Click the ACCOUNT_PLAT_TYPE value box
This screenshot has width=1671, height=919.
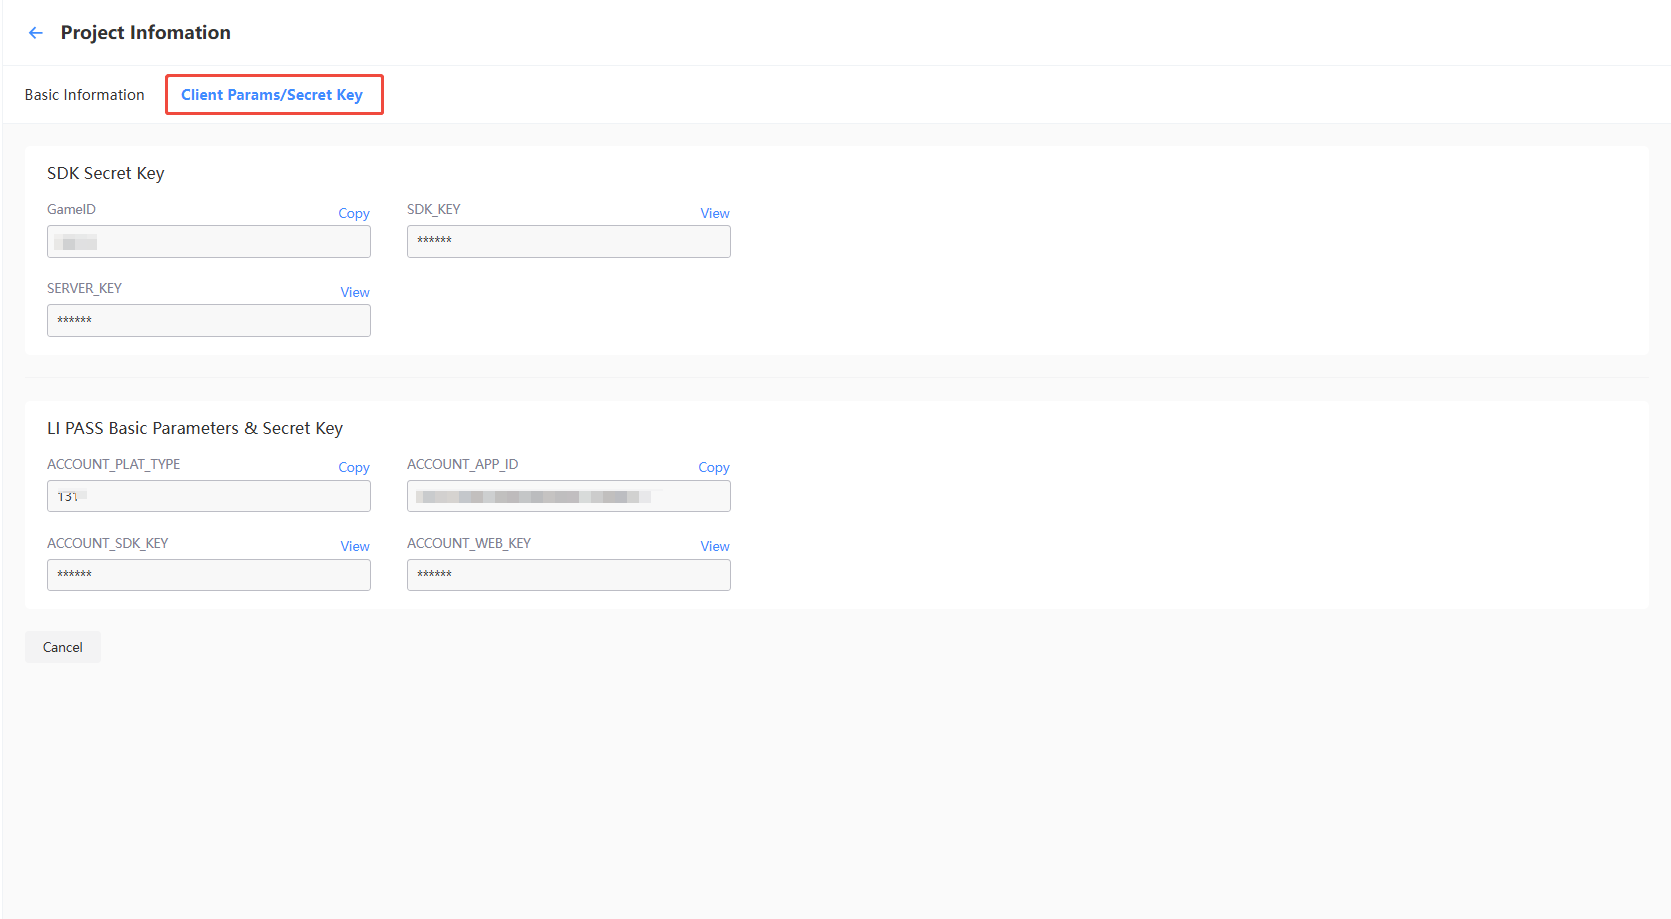pyautogui.click(x=208, y=495)
